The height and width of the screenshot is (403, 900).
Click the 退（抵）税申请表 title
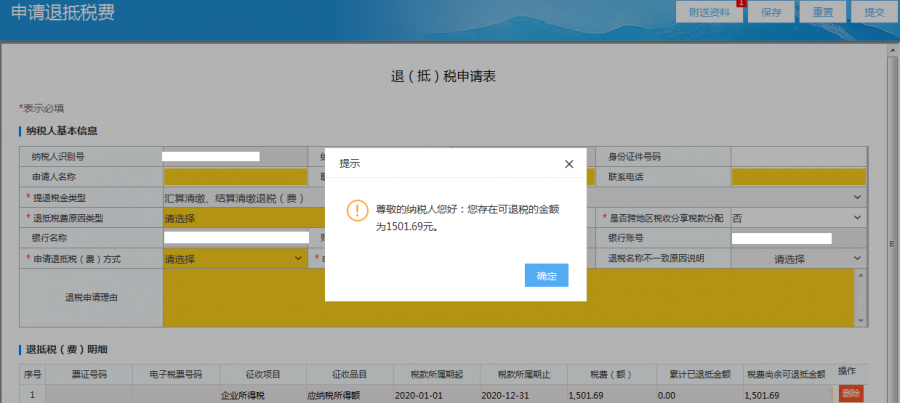(x=443, y=76)
